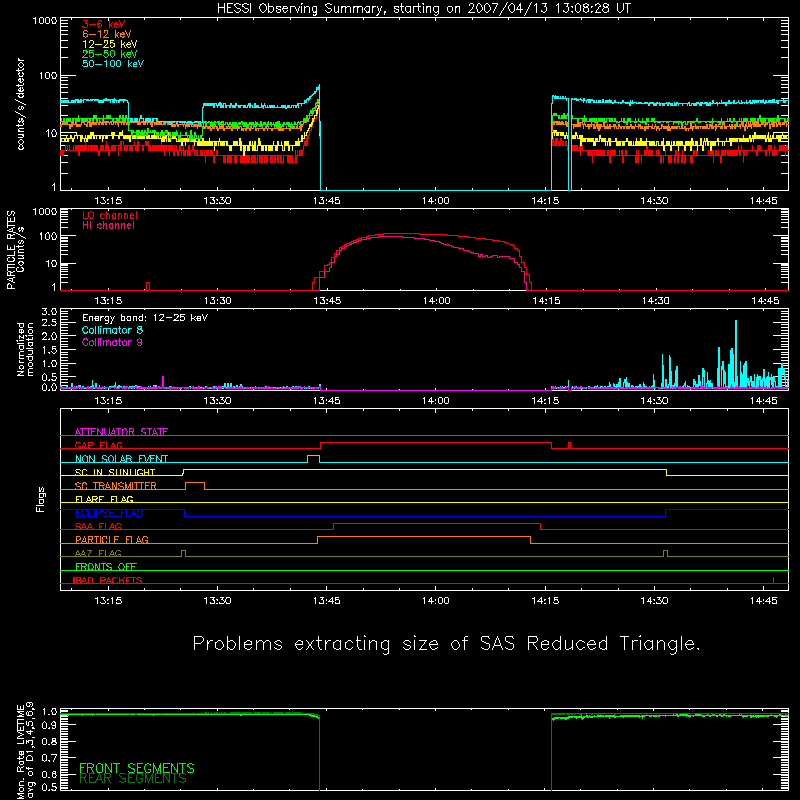The image size is (800, 800).
Task: Click the '14:30' tick label under the particle rates panel
Action: pos(655,301)
